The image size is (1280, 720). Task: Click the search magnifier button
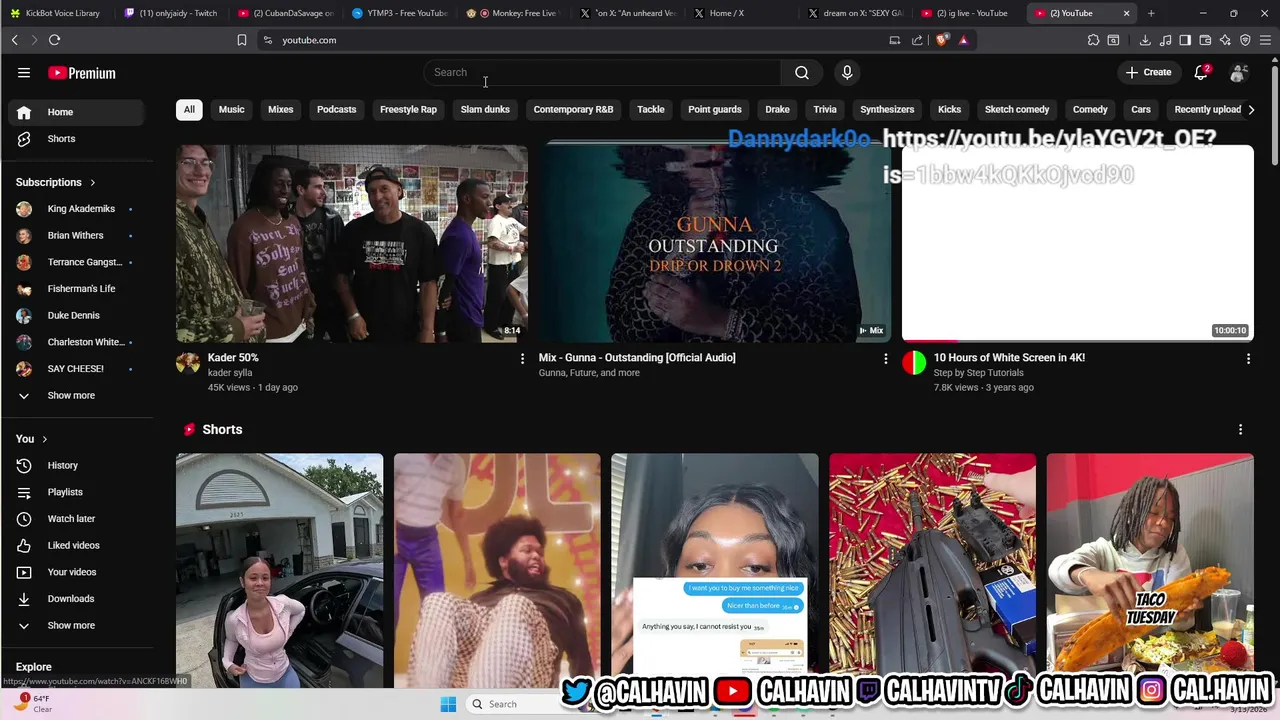802,72
